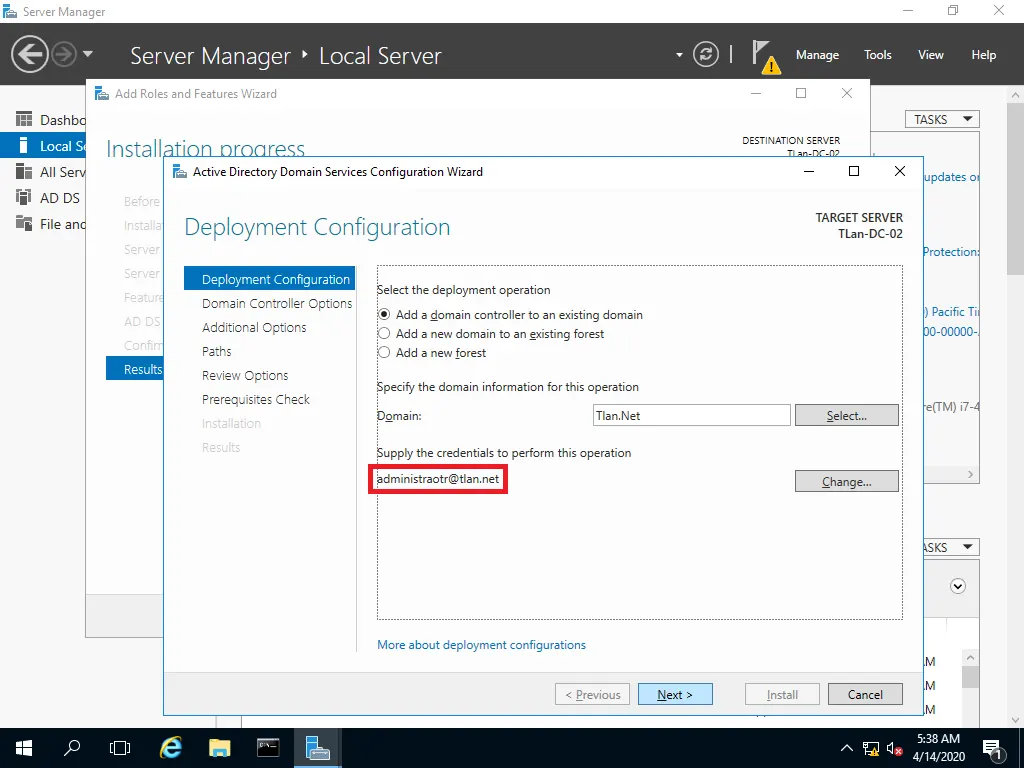Image resolution: width=1024 pixels, height=768 pixels.
Task: Select the 'Add a new forest' option
Action: point(385,353)
